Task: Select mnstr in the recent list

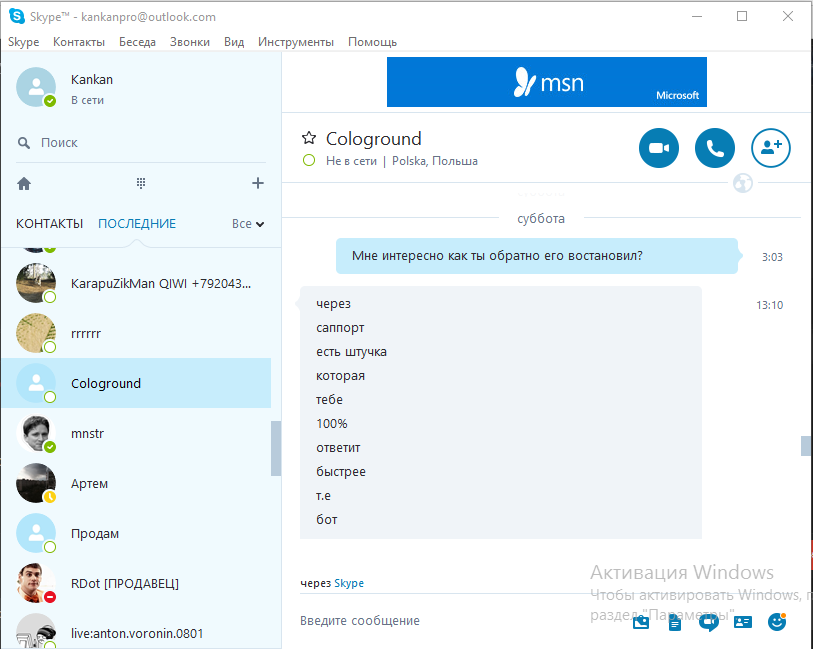Action: coord(136,433)
